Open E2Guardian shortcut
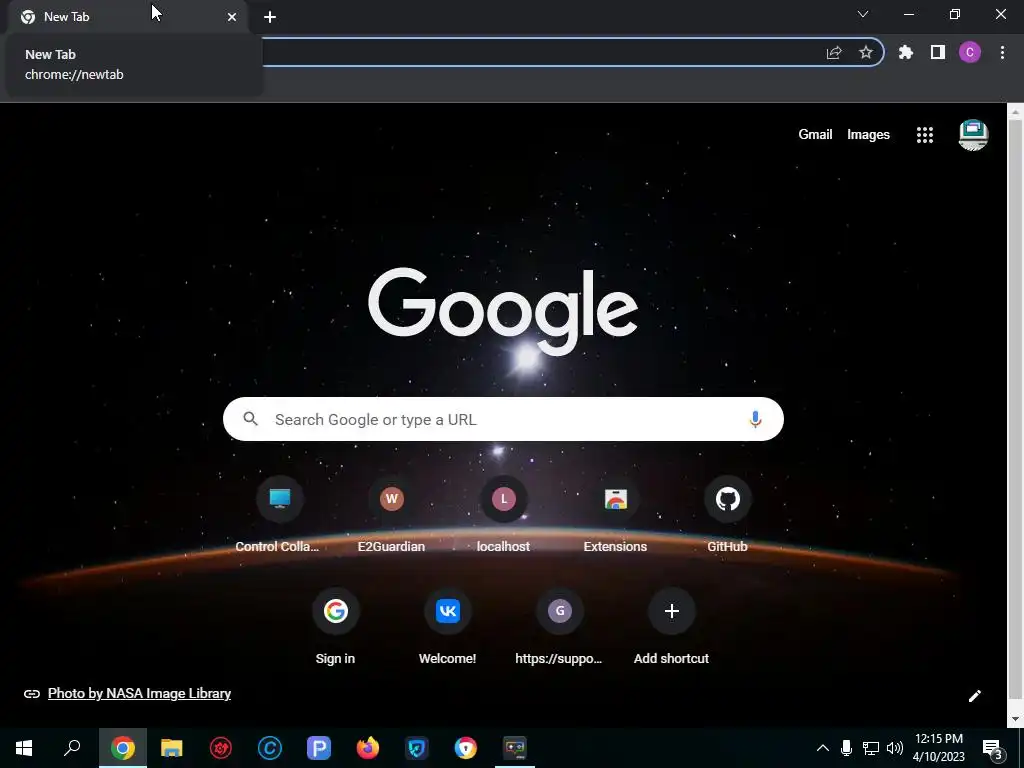The height and width of the screenshot is (768, 1024). (x=391, y=515)
